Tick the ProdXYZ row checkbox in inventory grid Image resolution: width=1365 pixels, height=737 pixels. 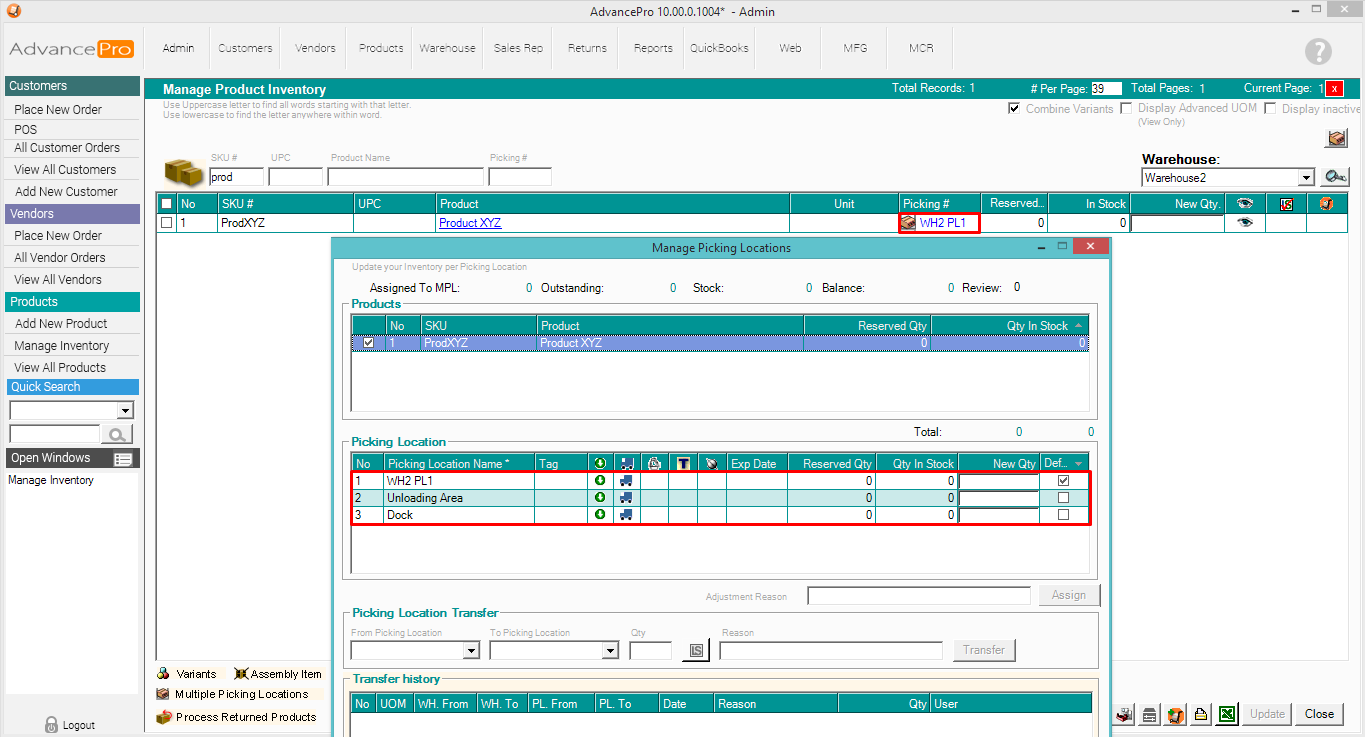[167, 223]
